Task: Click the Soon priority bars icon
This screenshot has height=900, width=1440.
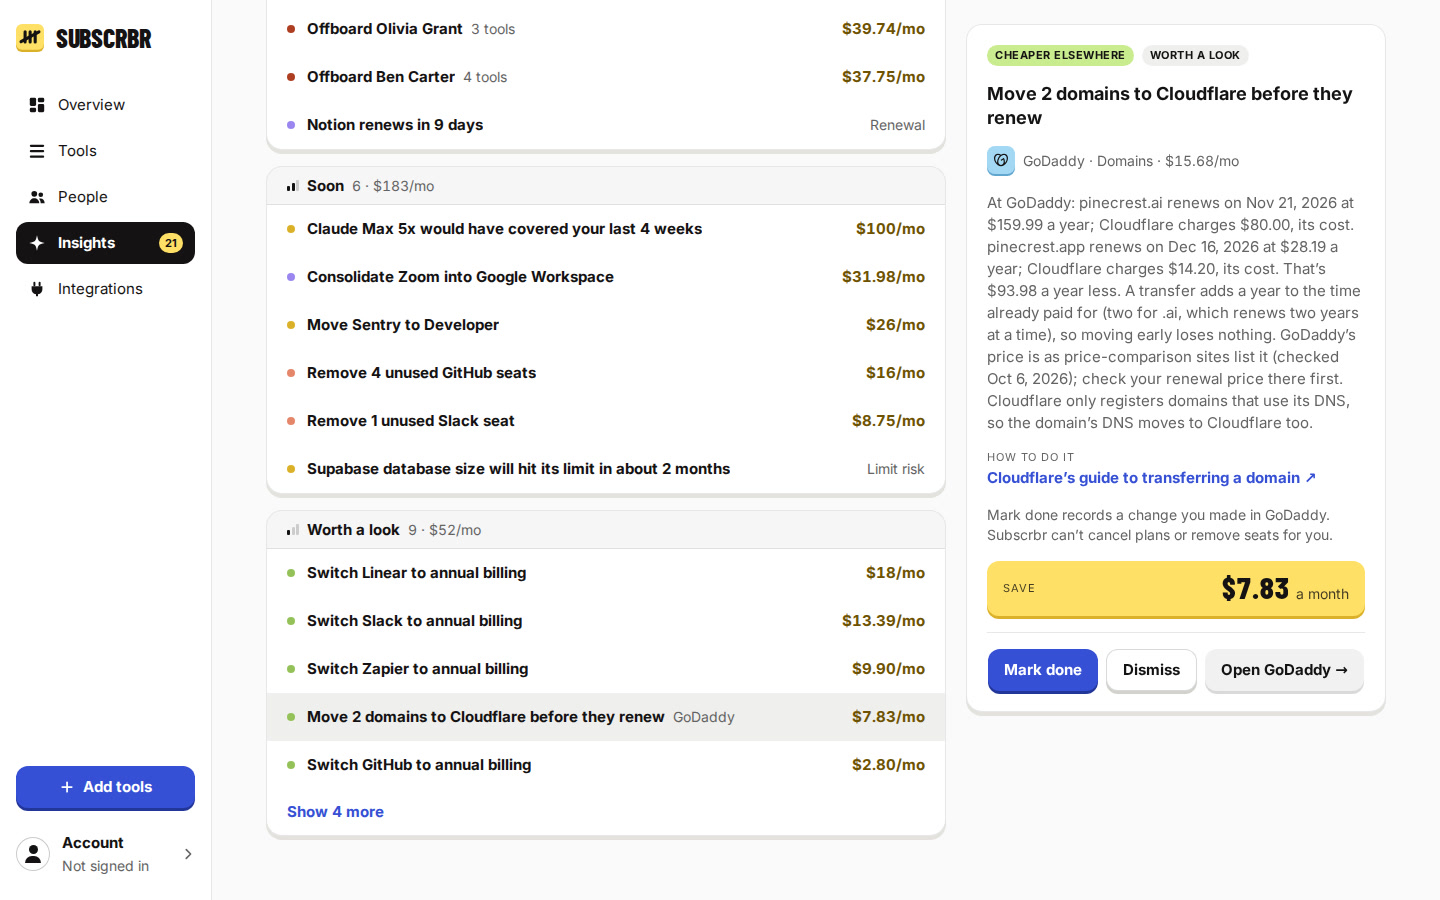Action: (x=293, y=186)
